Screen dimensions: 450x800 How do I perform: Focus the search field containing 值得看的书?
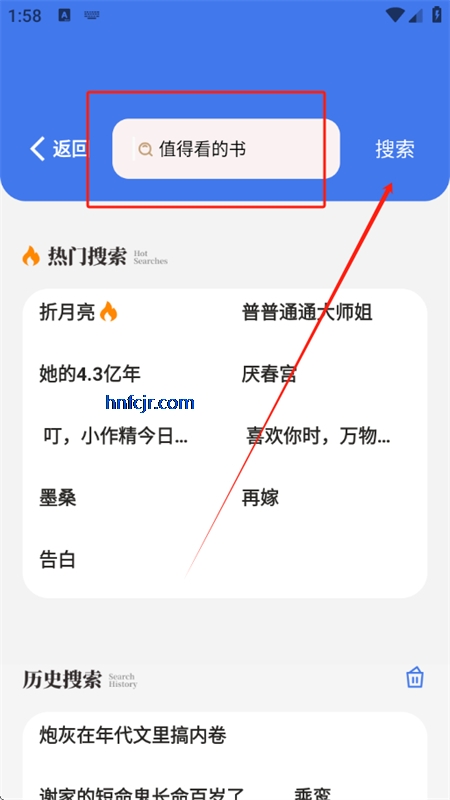coord(226,149)
